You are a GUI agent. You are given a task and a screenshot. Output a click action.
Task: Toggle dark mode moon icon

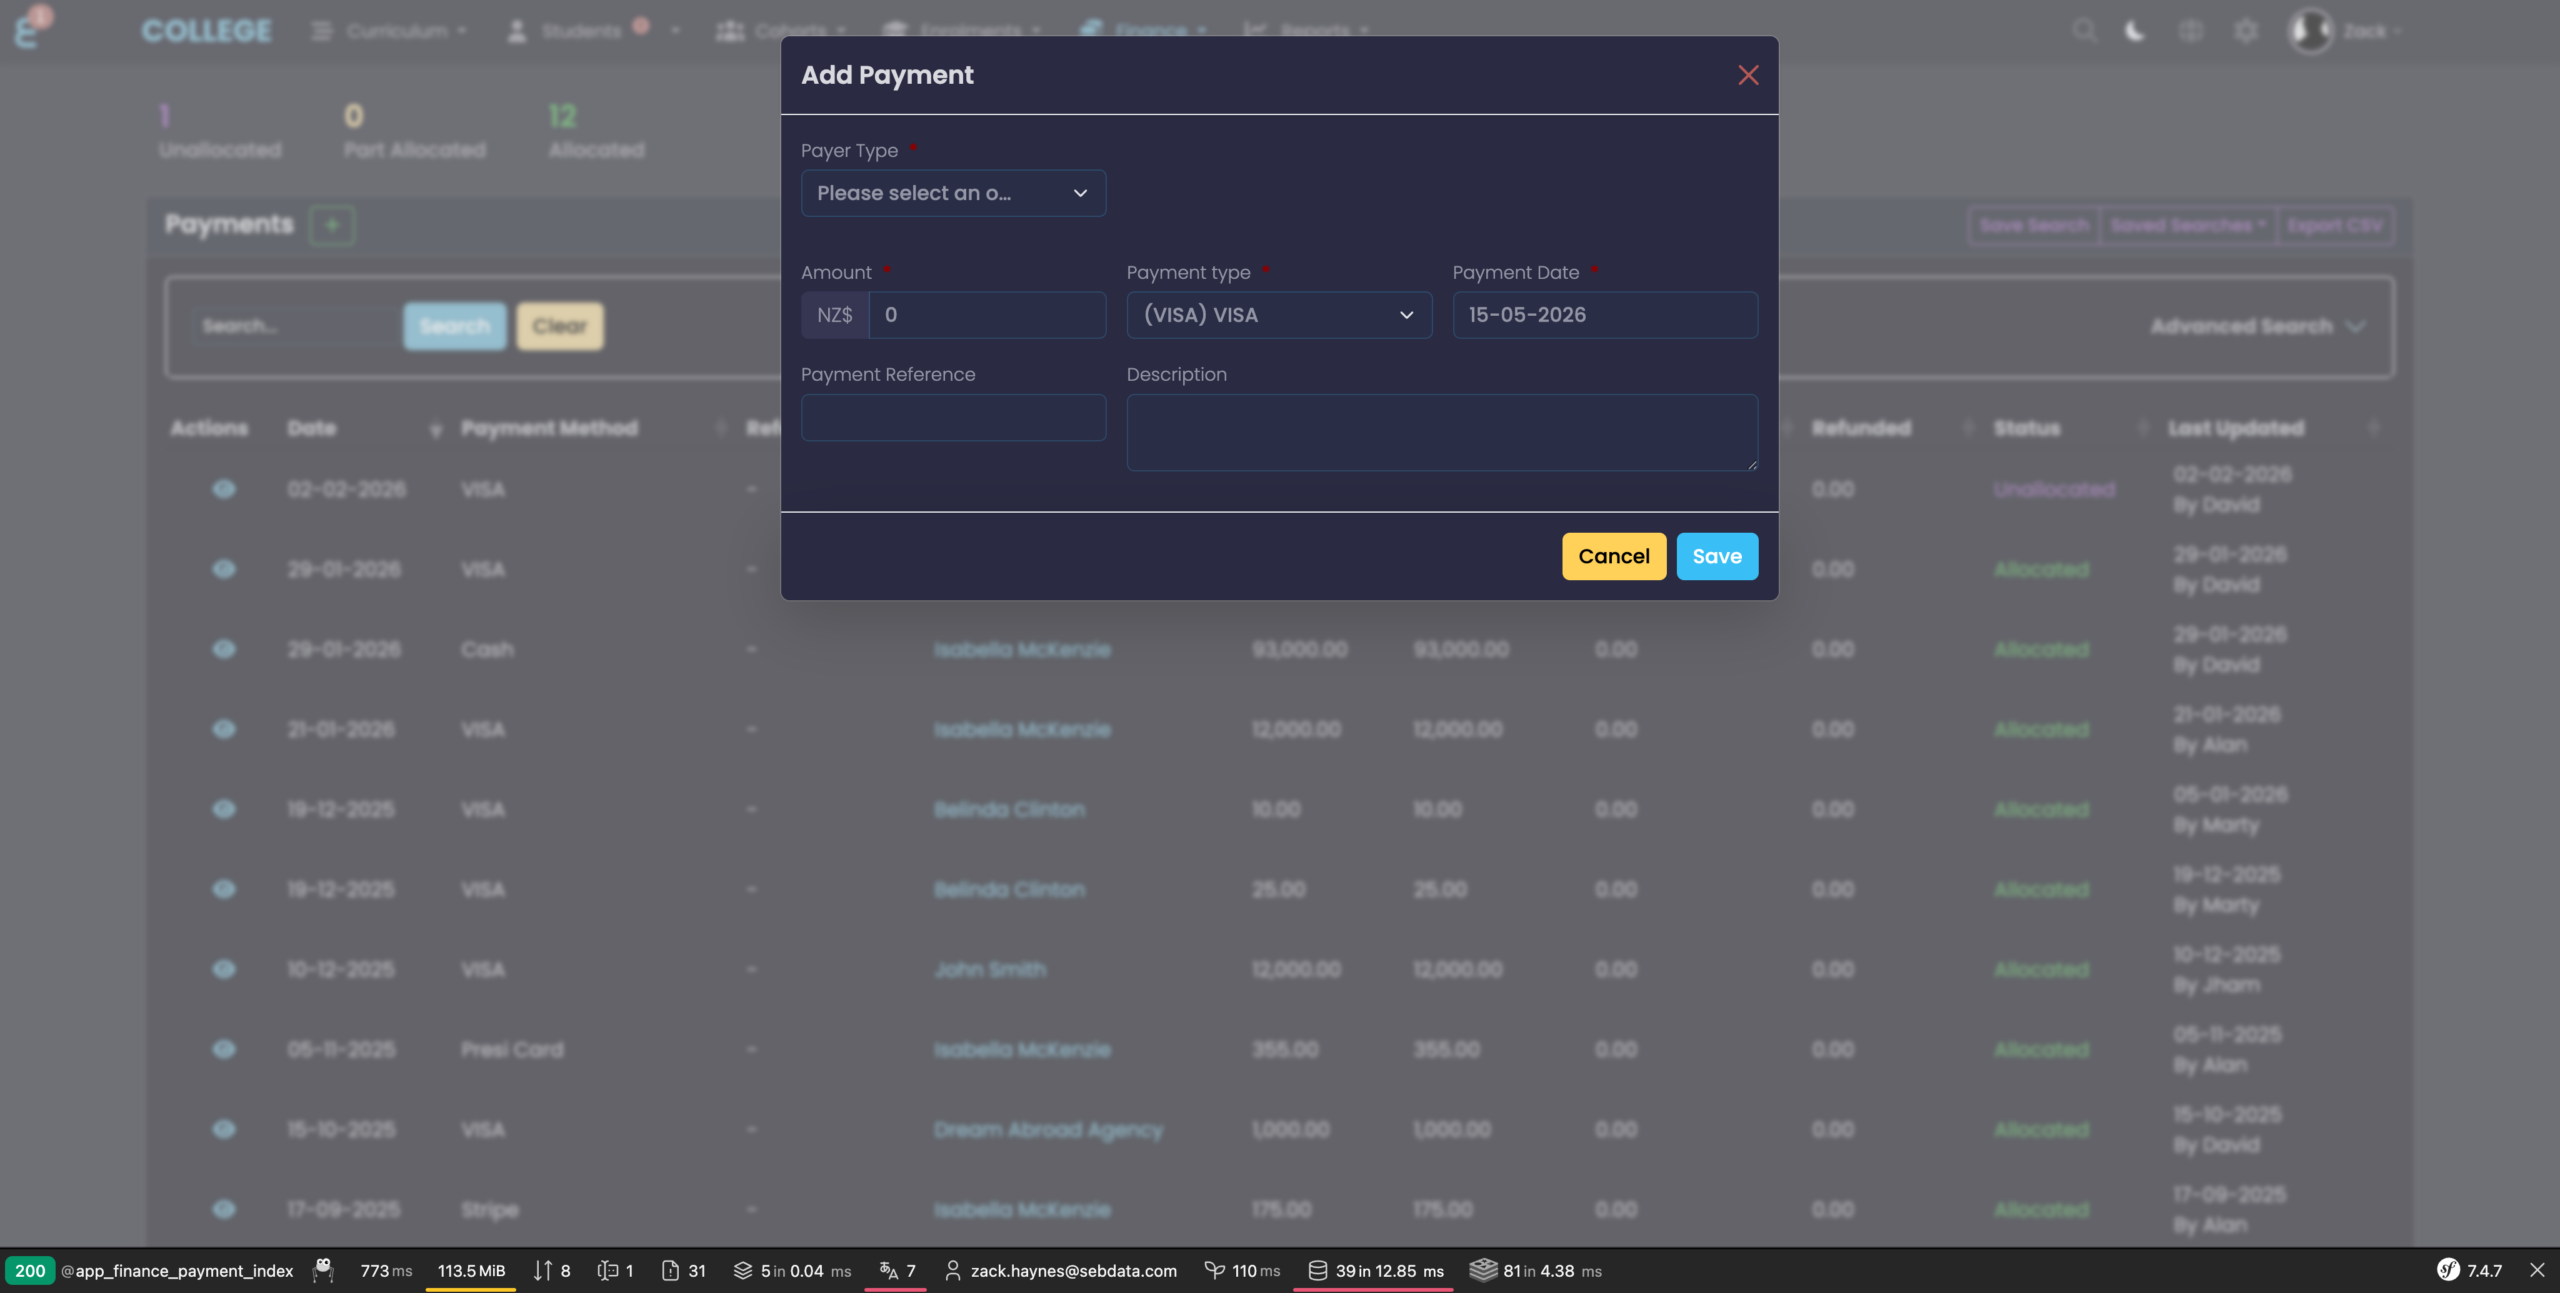(2135, 31)
